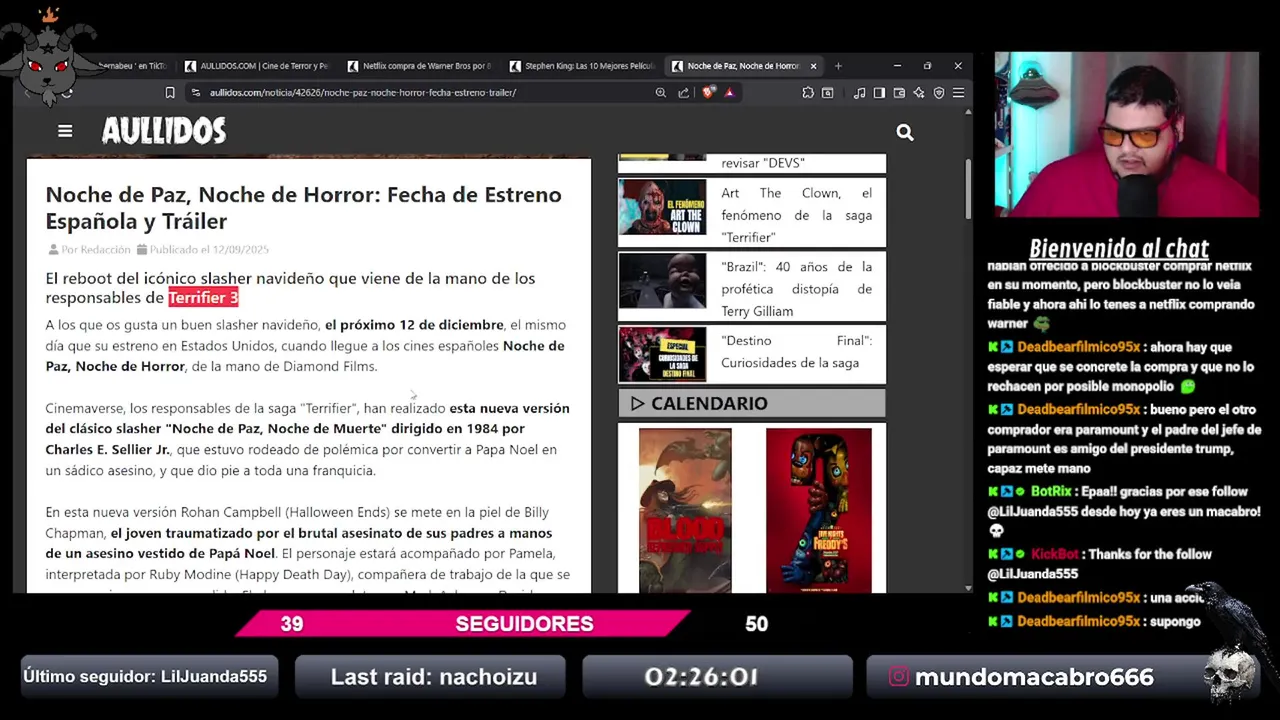Open Leo AI sparkle icon

[x=919, y=93]
